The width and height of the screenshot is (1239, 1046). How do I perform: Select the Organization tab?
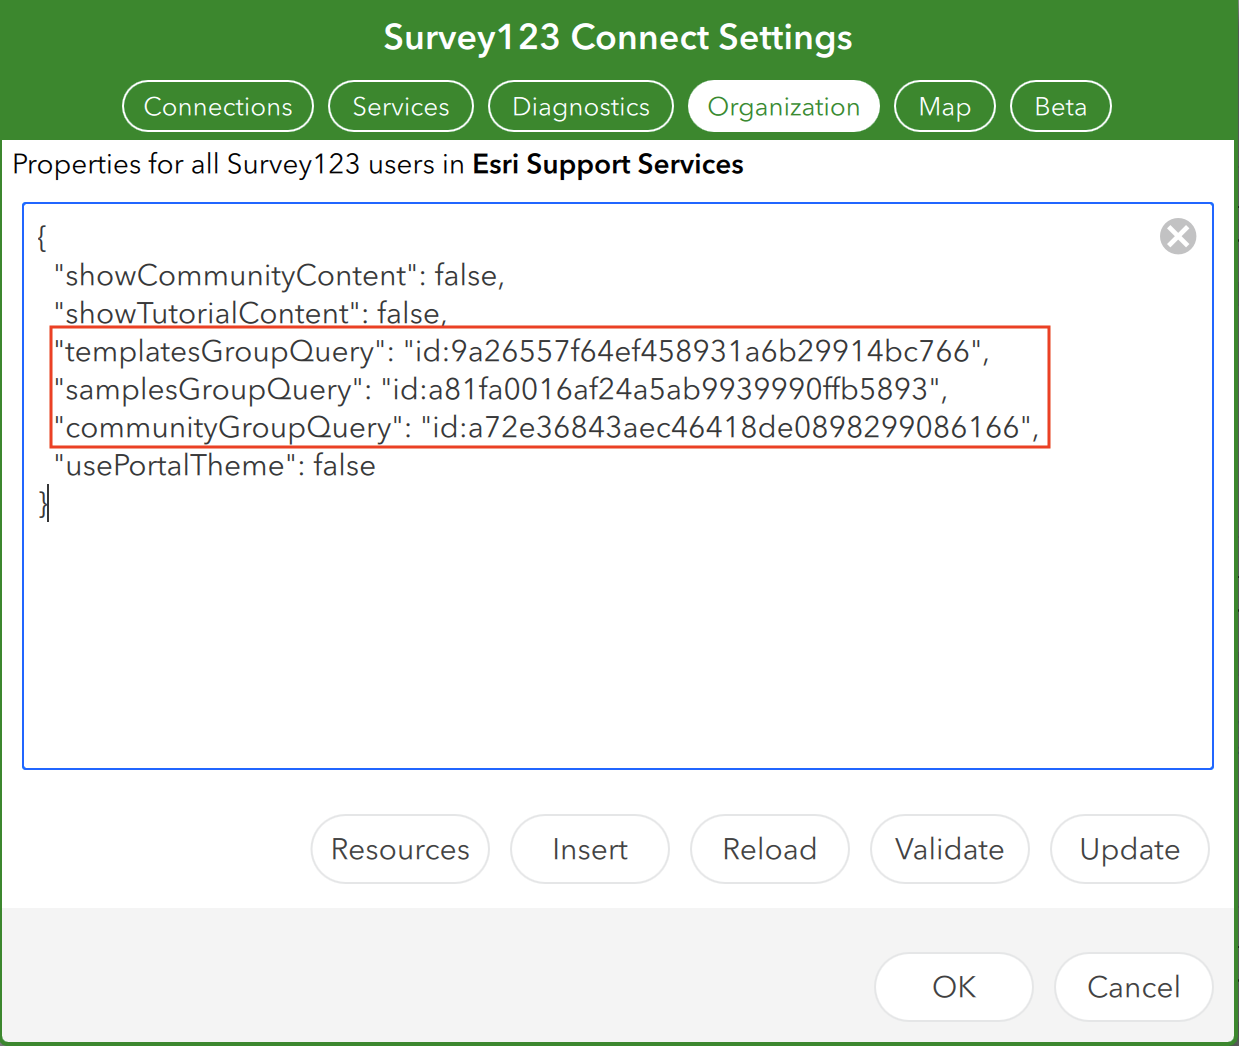(784, 106)
